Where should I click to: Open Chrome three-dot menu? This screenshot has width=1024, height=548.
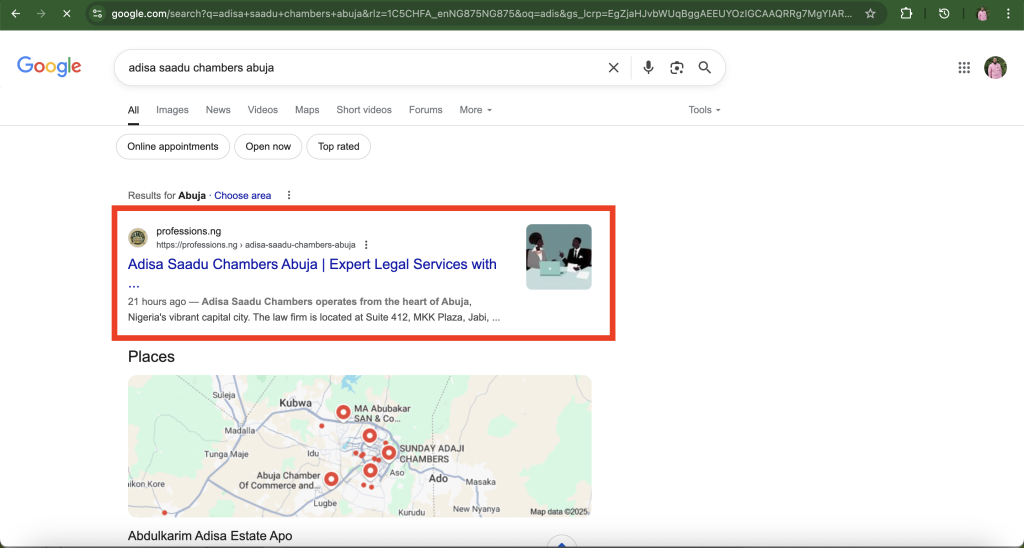click(1008, 13)
